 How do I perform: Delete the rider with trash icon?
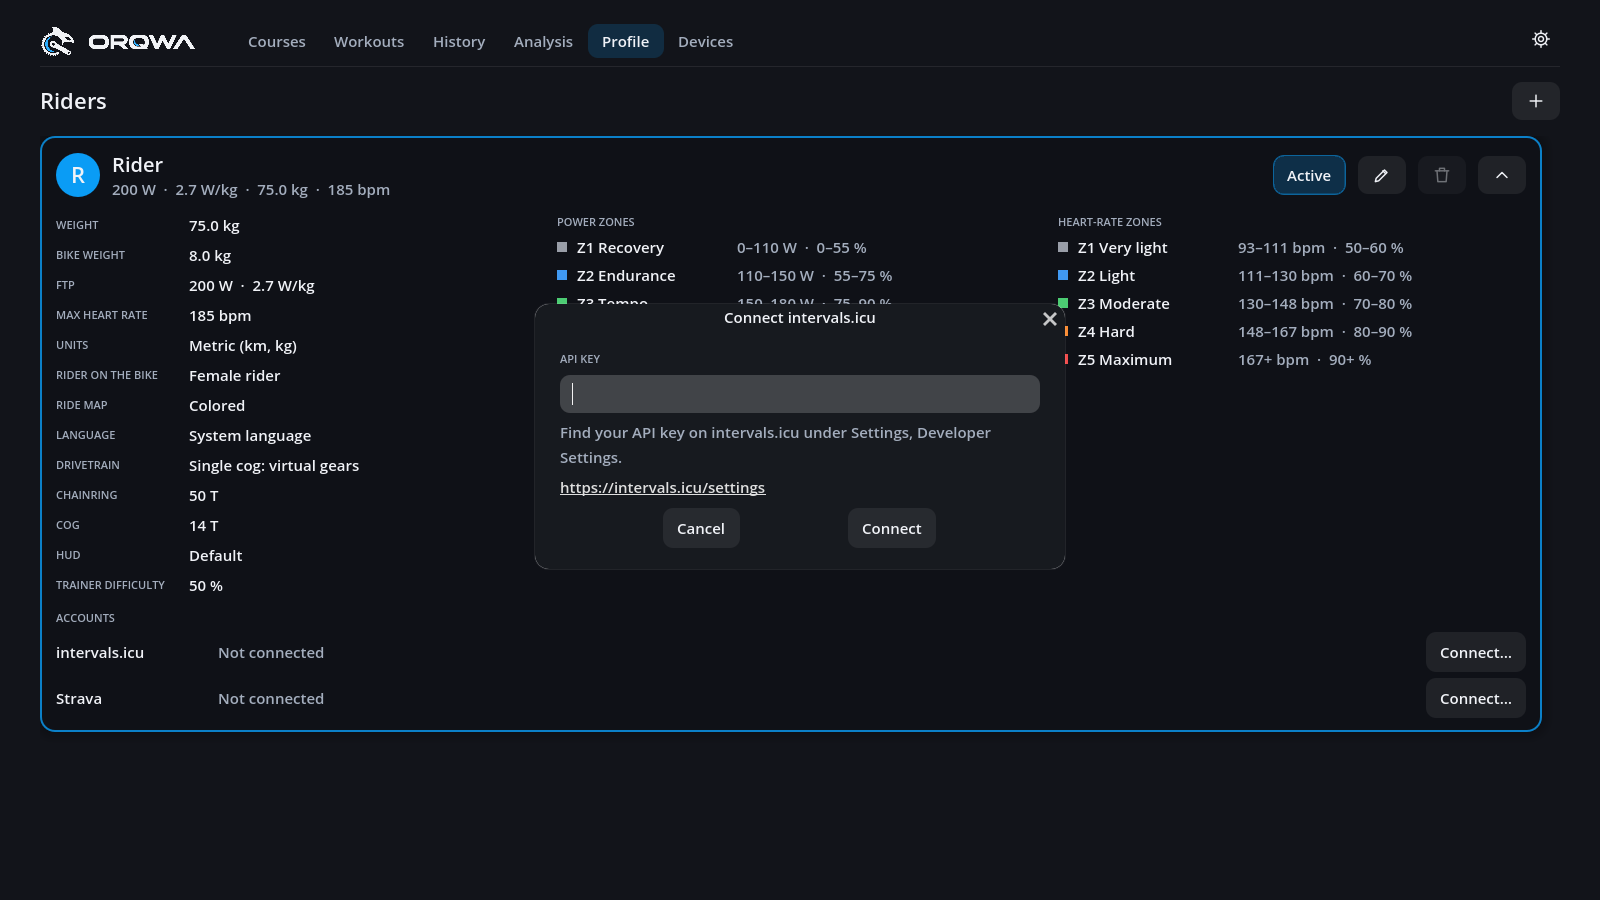pos(1442,175)
